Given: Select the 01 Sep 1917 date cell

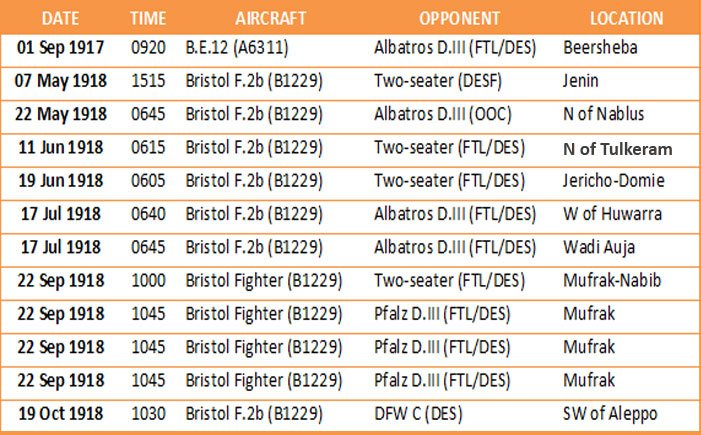Looking at the screenshot, I should (x=59, y=47).
